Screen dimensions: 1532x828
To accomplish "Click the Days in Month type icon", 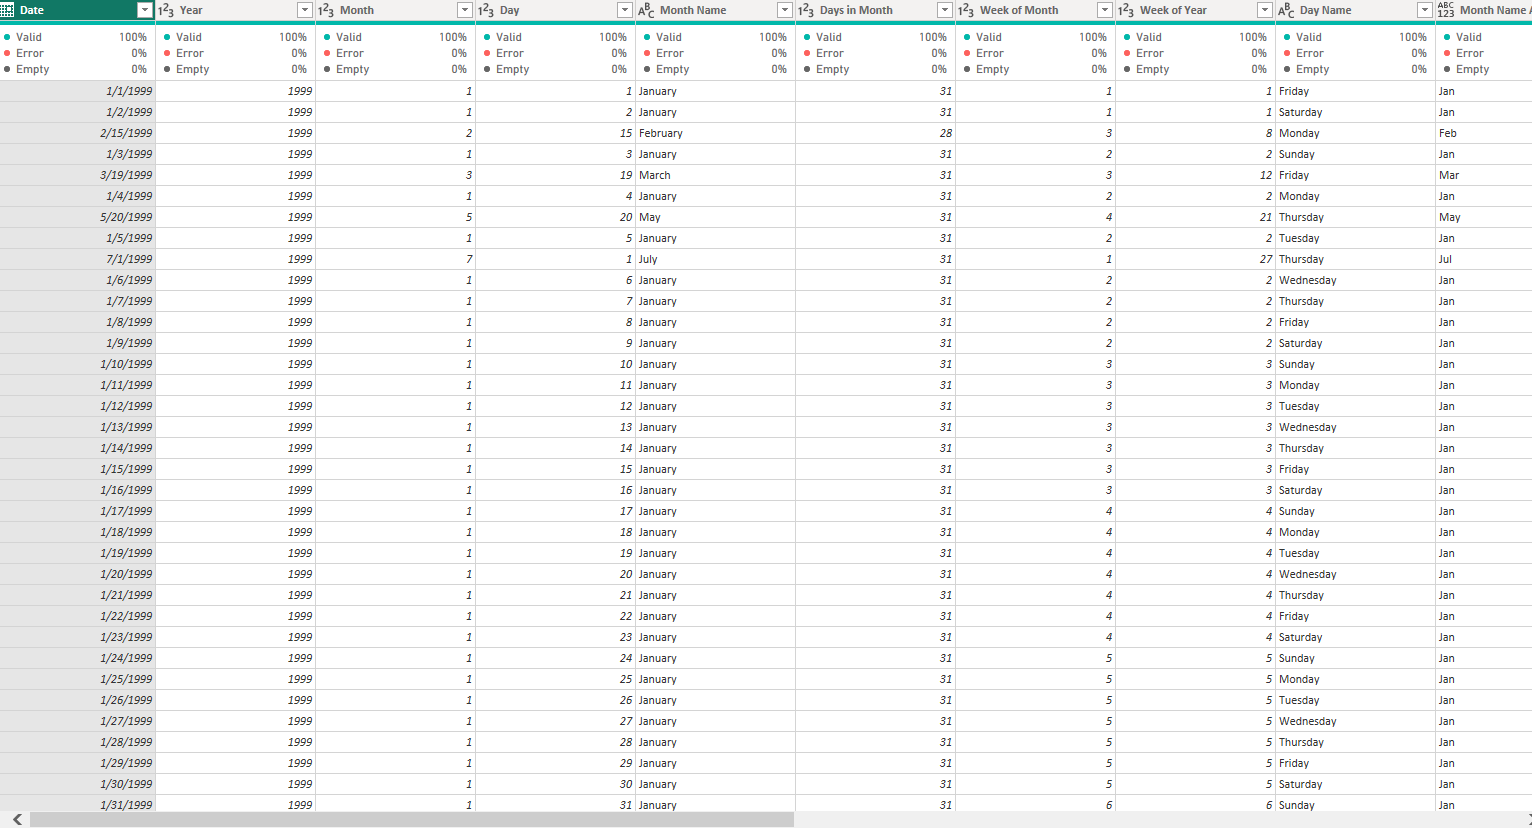I will 806,10.
